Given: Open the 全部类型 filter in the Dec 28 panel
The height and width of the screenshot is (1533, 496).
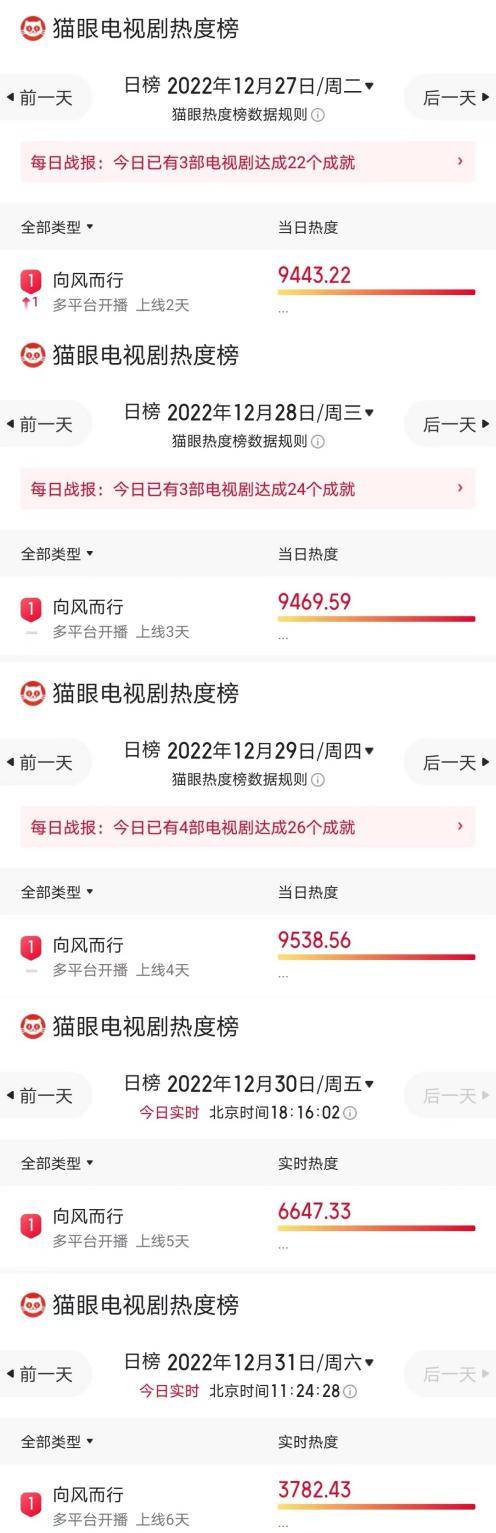Looking at the screenshot, I should click(57, 554).
